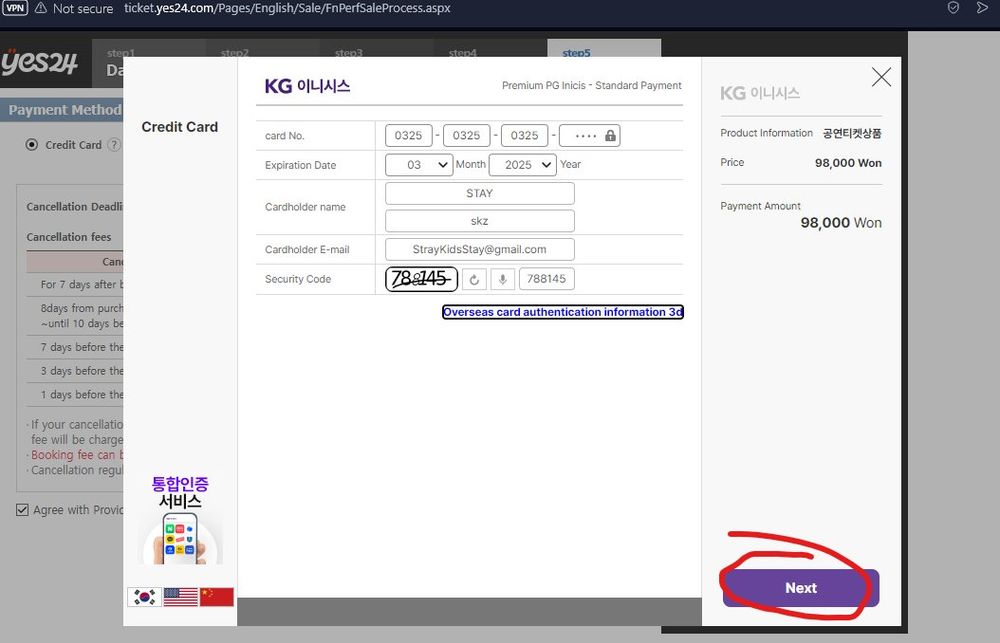Open the expiration Month dropdown
Screen dimensions: 1000x643
419,165
